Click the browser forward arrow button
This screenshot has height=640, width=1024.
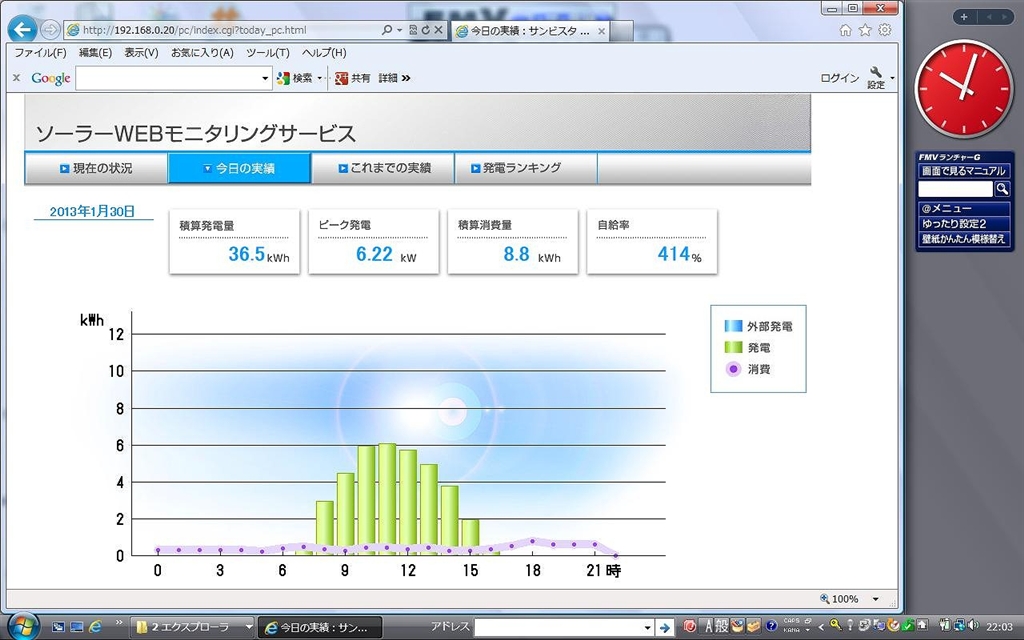point(50,29)
